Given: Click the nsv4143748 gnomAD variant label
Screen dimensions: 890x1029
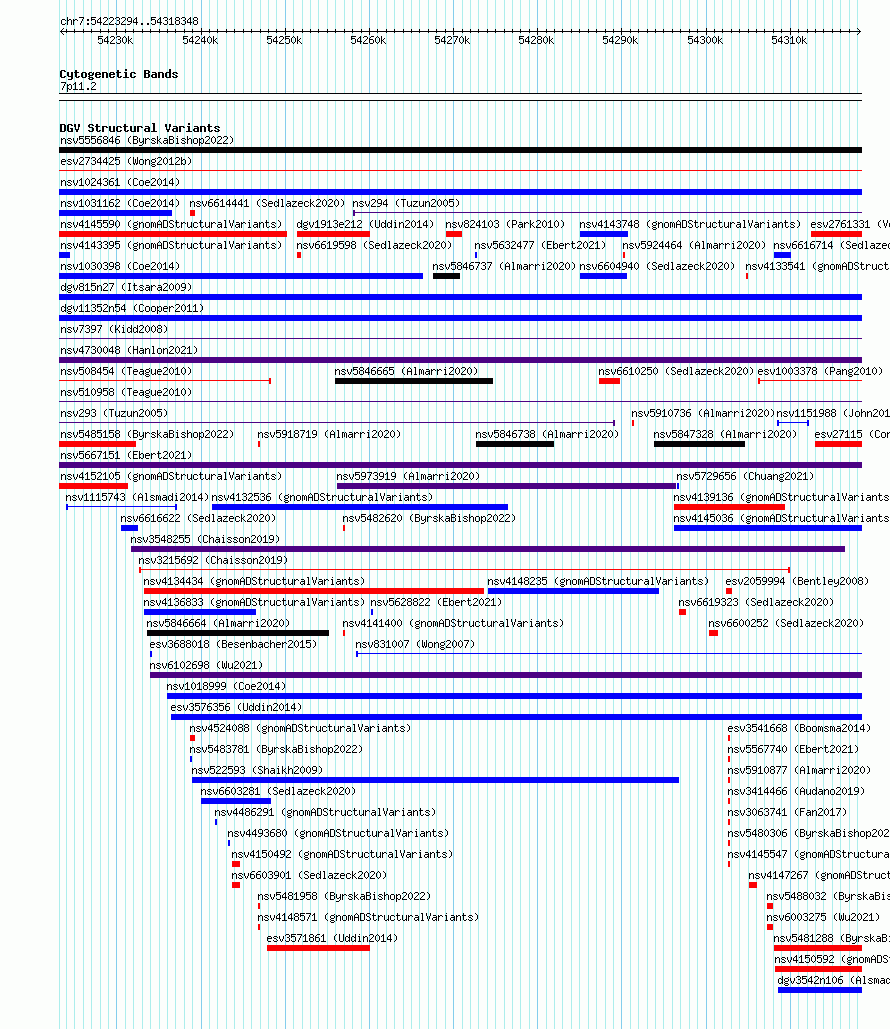Looking at the screenshot, I should (x=690, y=224).
